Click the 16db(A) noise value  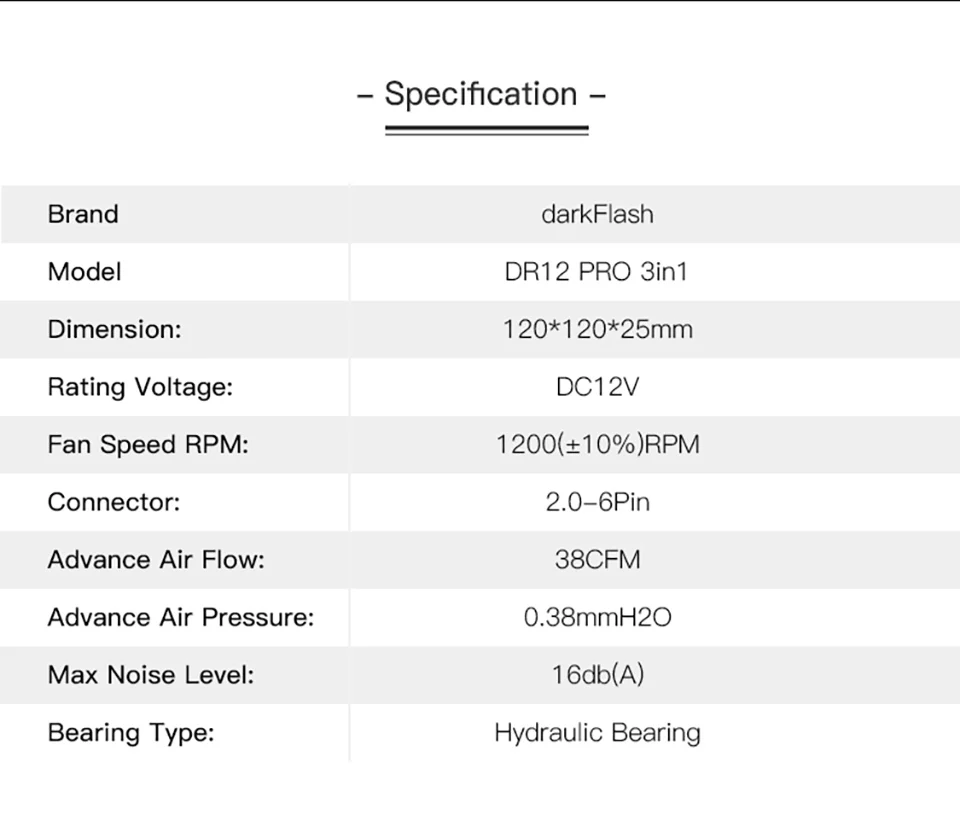(597, 675)
